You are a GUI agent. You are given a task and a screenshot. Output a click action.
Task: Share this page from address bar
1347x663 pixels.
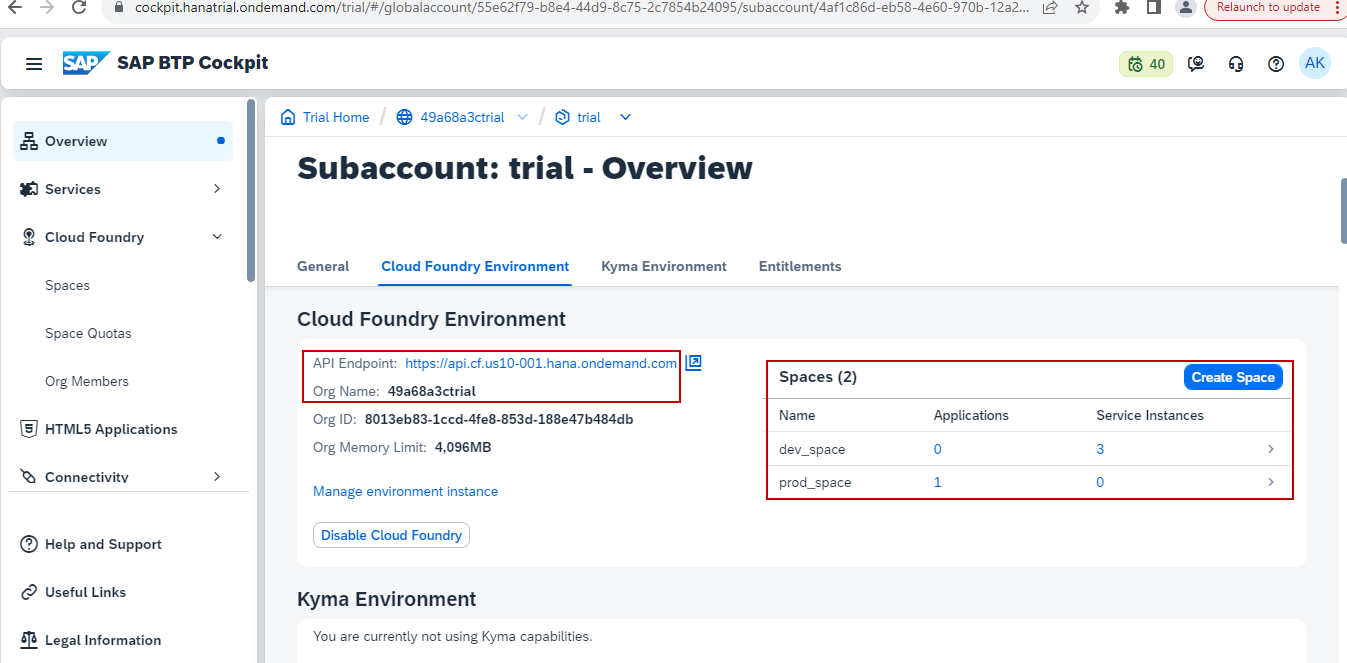[1050, 7]
